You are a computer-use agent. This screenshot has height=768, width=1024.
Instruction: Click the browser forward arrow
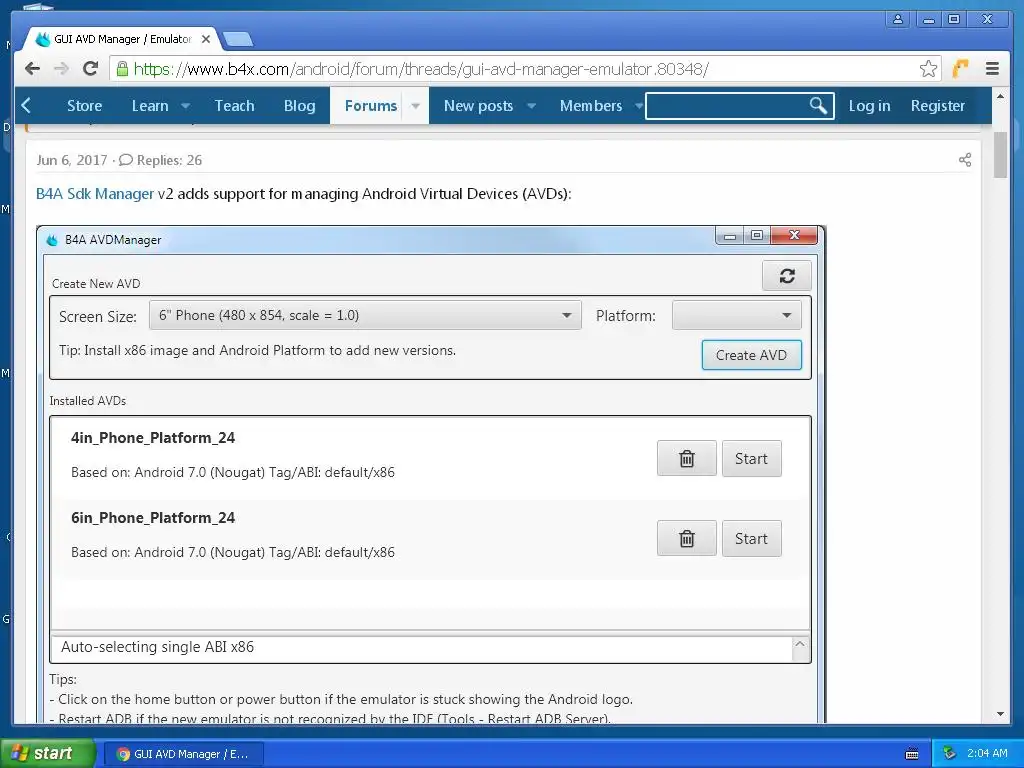click(x=61, y=69)
